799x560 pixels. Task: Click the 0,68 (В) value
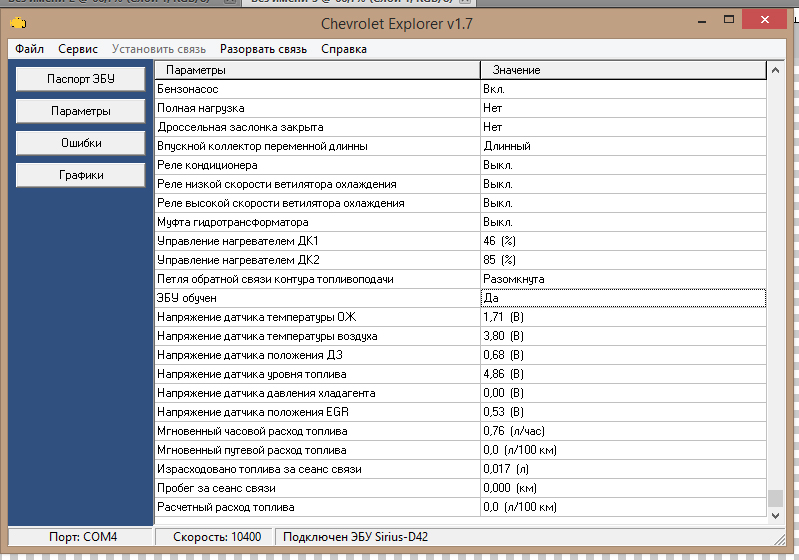pos(623,355)
